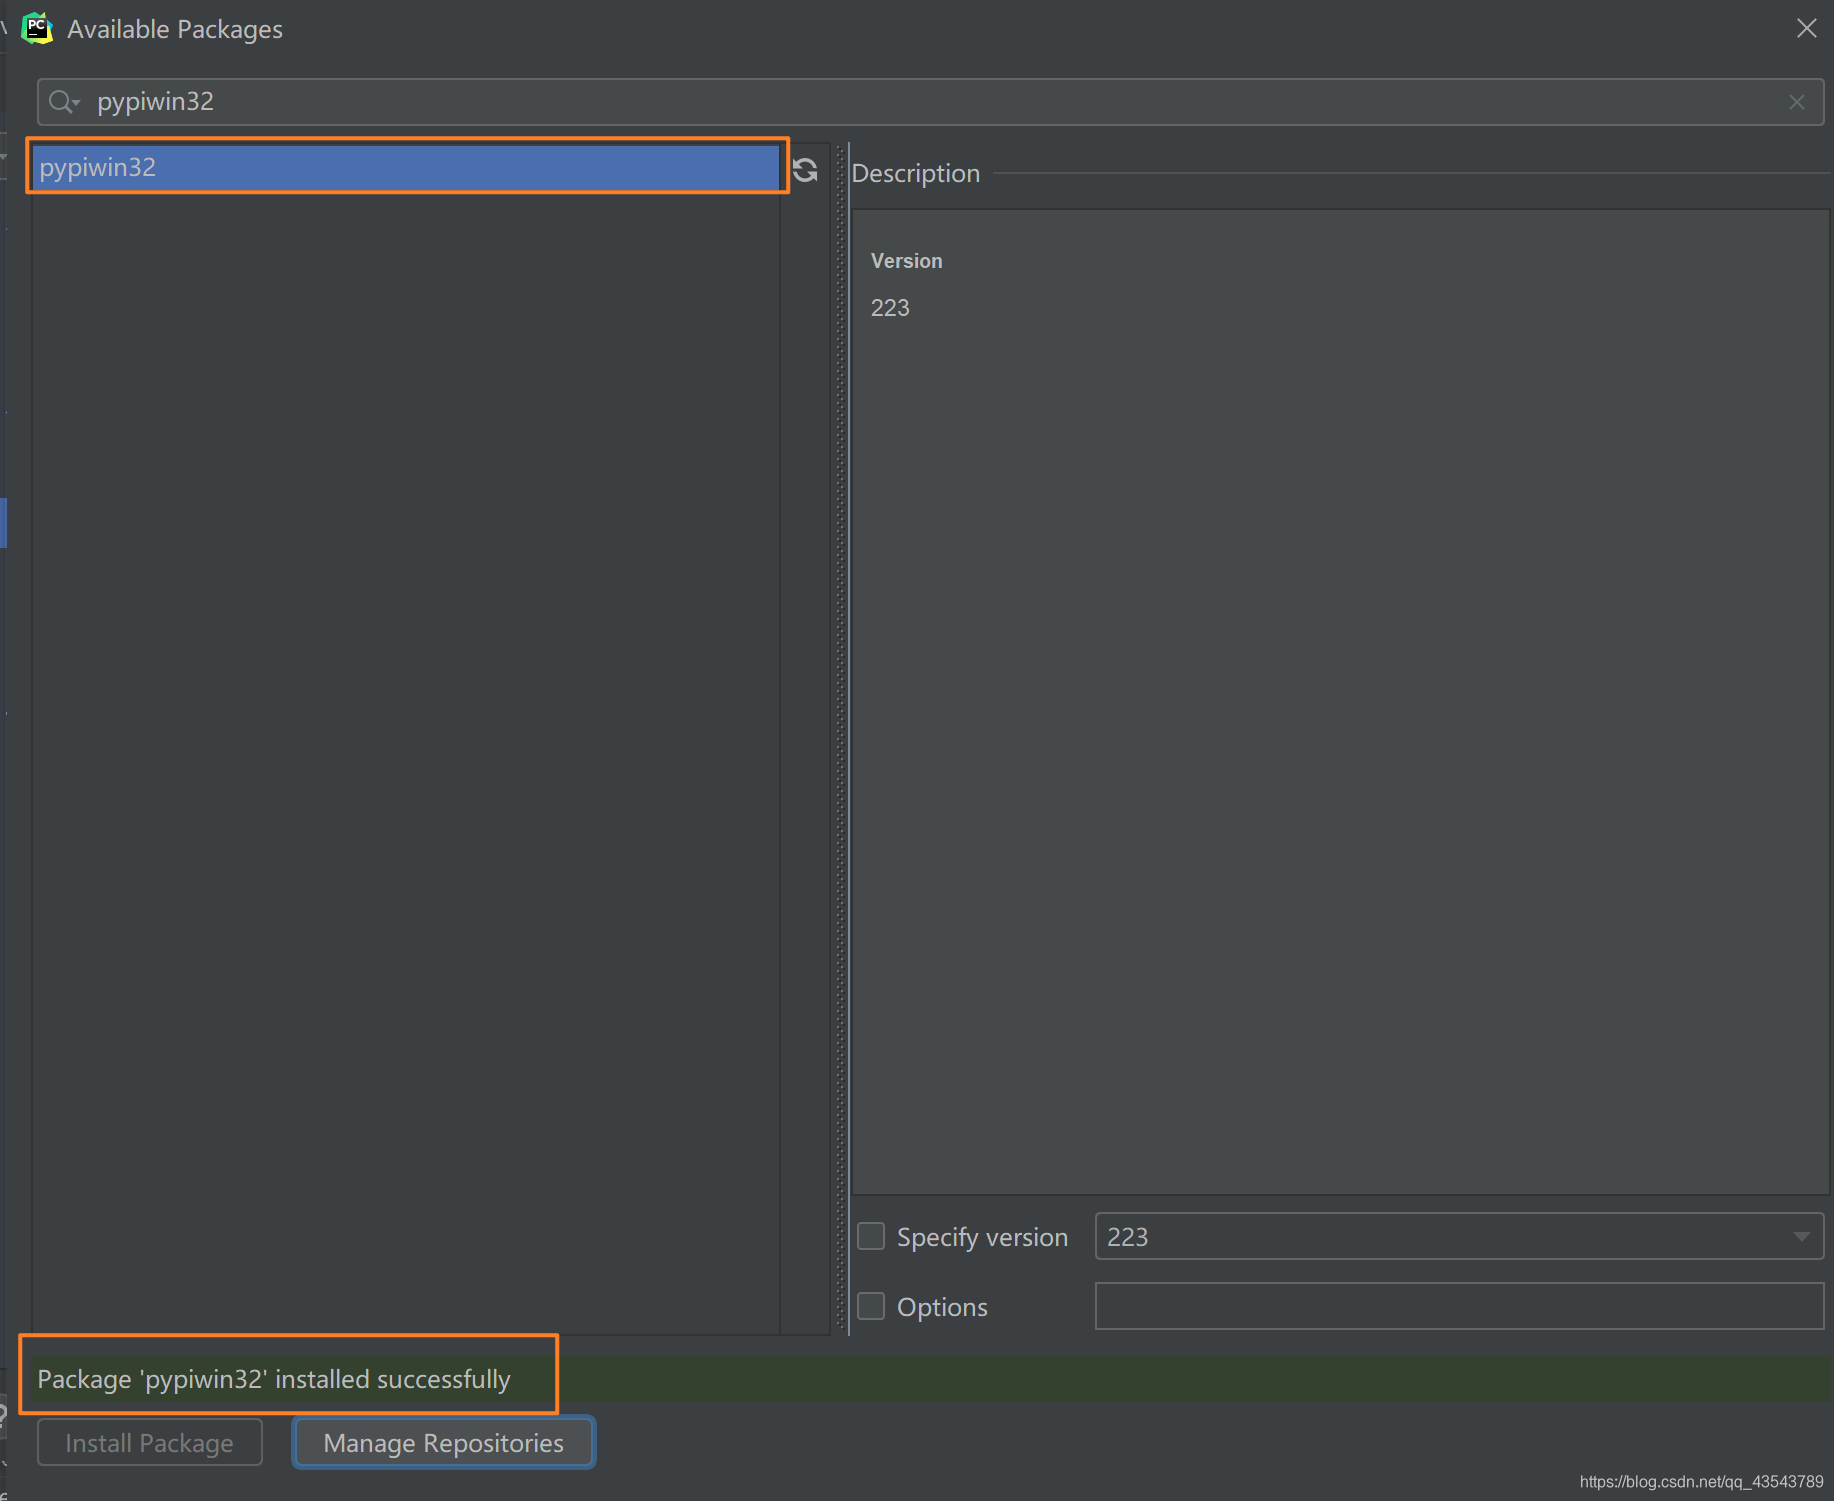Click the Description panel title
Screen dimensions: 1834x1501
pyautogui.click(x=915, y=173)
